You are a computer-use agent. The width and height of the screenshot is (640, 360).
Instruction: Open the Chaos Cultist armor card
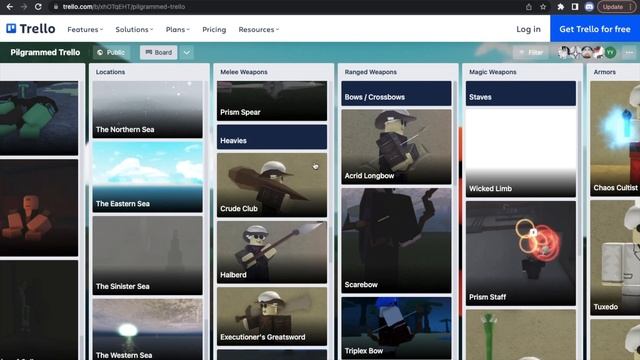click(x=615, y=138)
